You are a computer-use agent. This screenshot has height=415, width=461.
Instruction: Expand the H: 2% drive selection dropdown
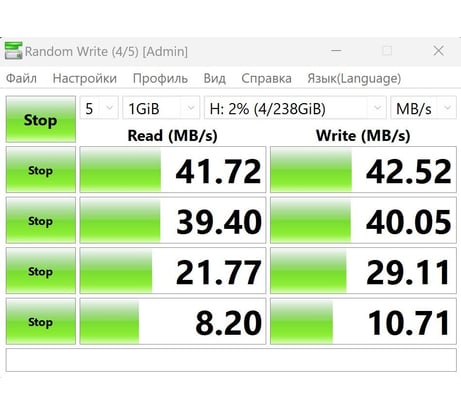tap(295, 108)
